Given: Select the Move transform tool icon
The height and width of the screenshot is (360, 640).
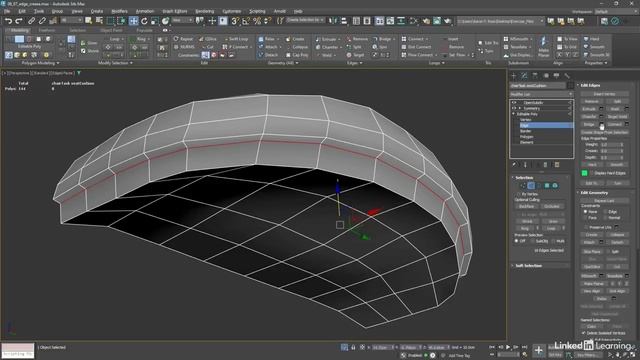Looking at the screenshot, I should point(133,21).
